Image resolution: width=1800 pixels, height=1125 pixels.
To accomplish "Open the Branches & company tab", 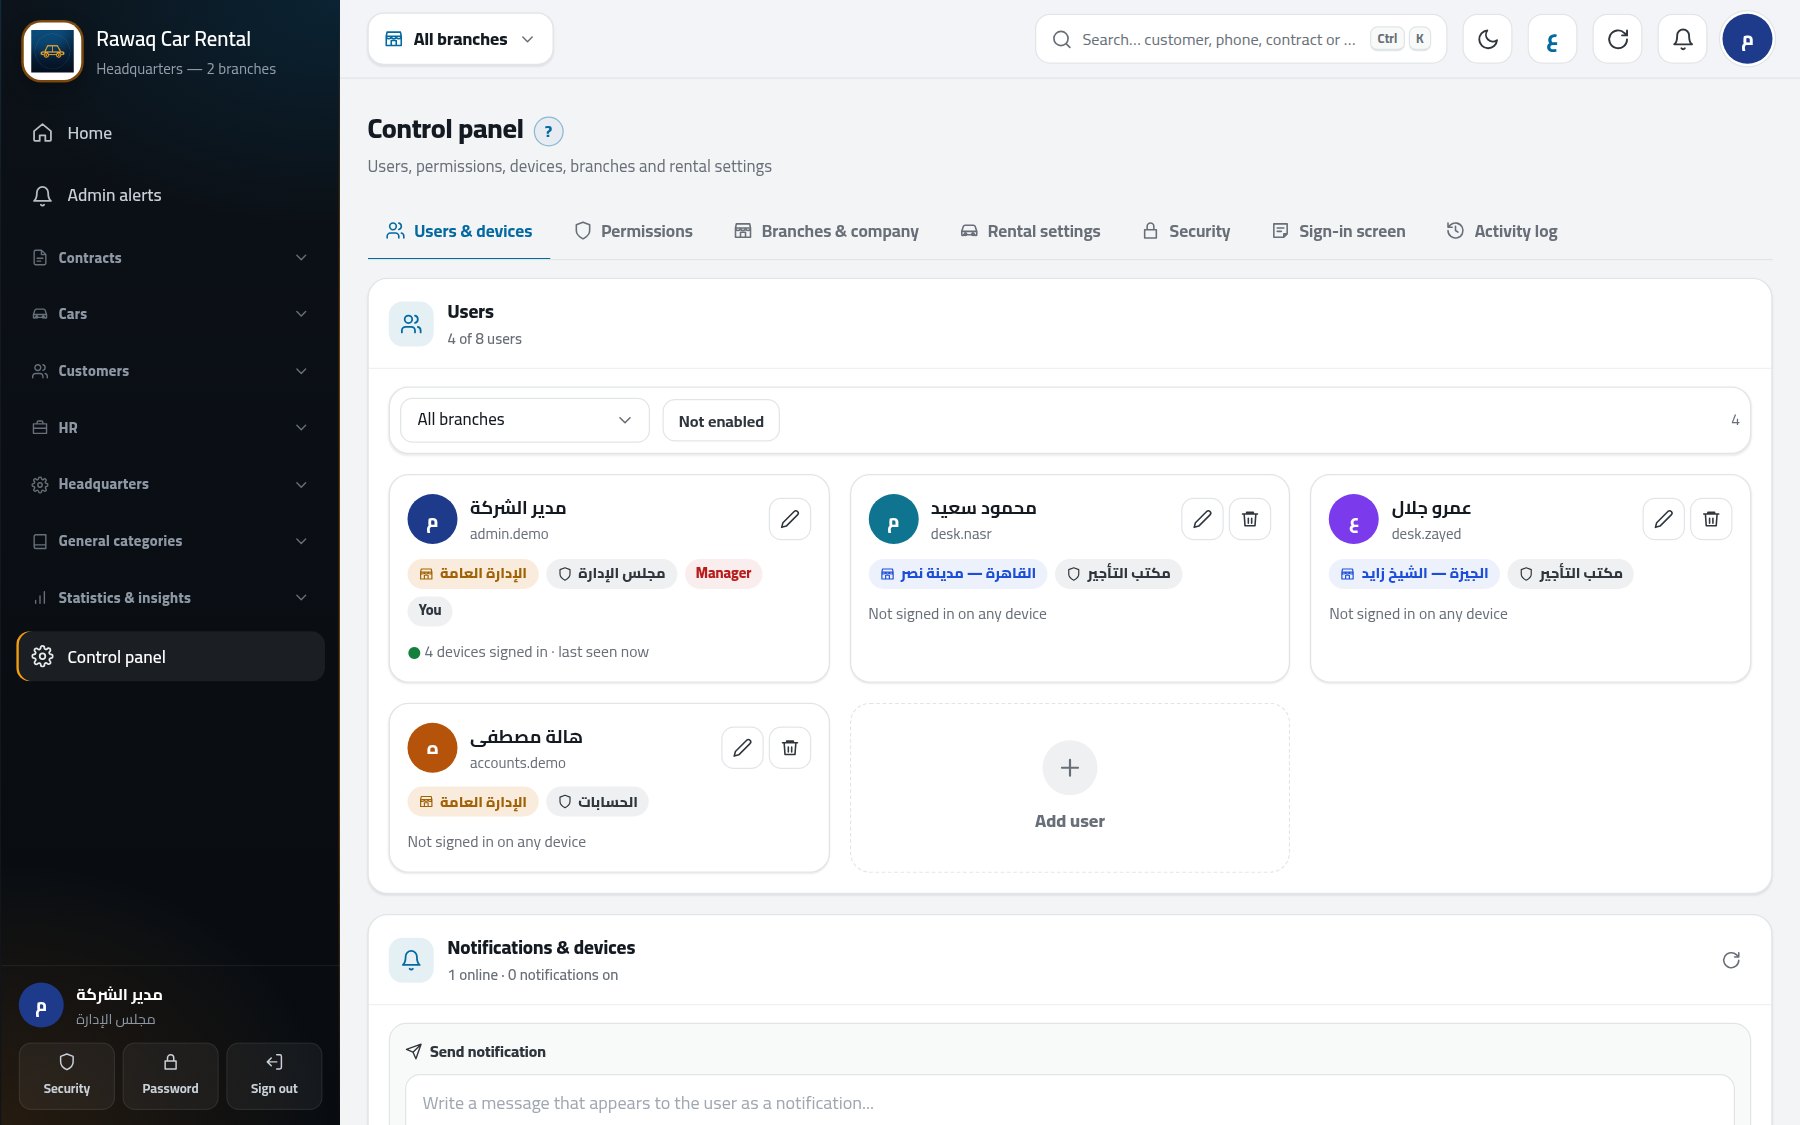I will pos(826,231).
